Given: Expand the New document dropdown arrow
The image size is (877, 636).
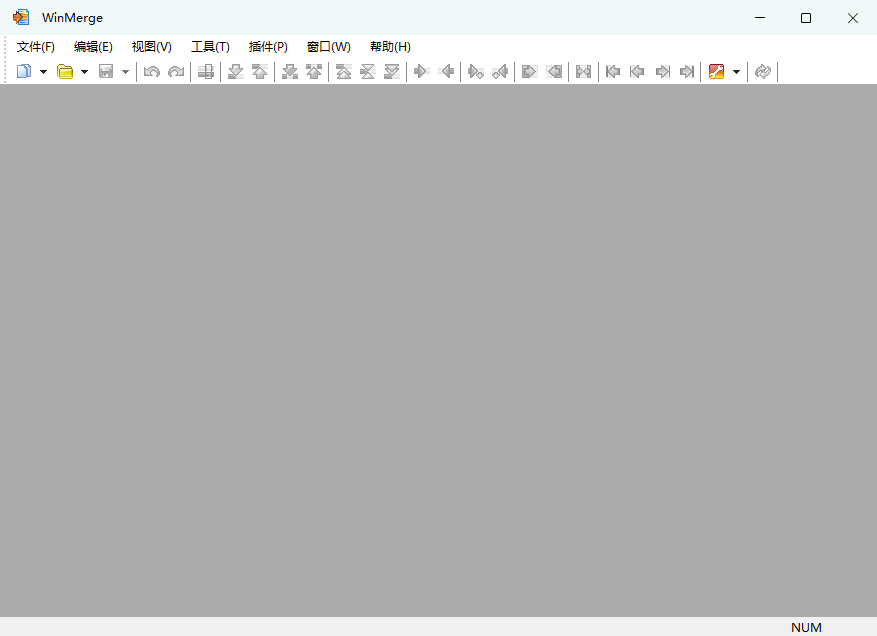Looking at the screenshot, I should point(43,71).
